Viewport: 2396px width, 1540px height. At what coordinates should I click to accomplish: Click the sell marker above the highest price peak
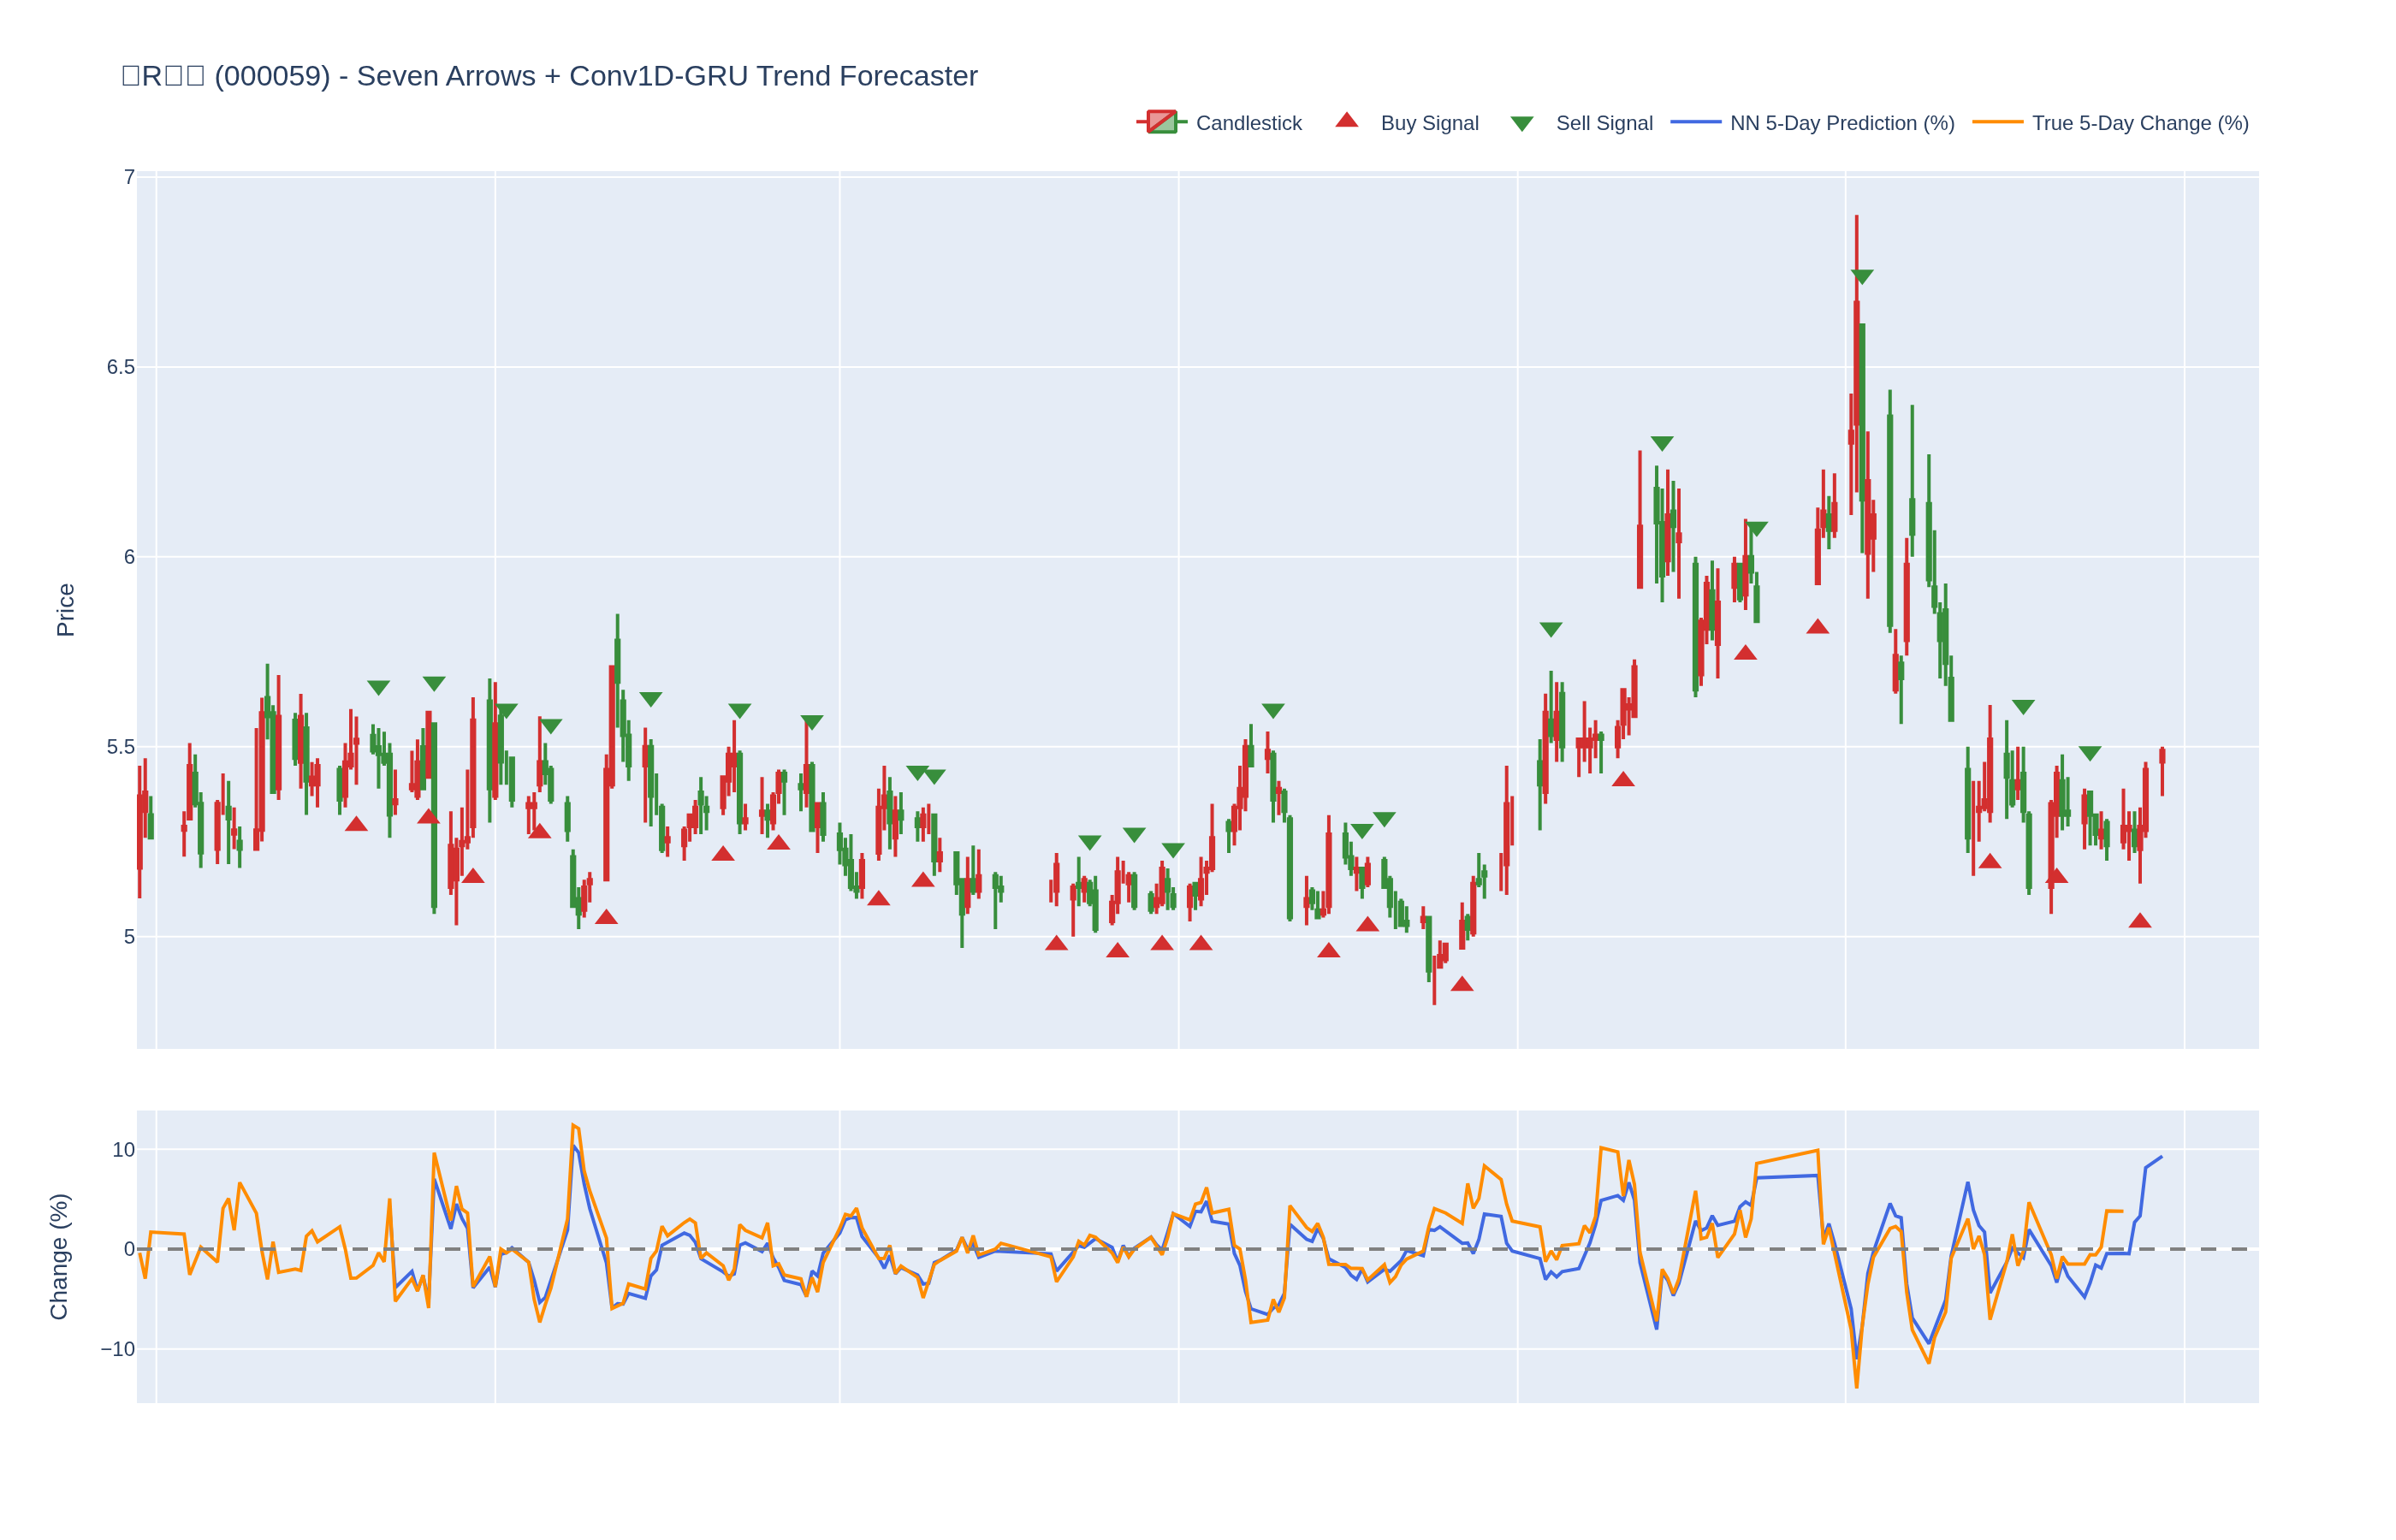[1861, 276]
